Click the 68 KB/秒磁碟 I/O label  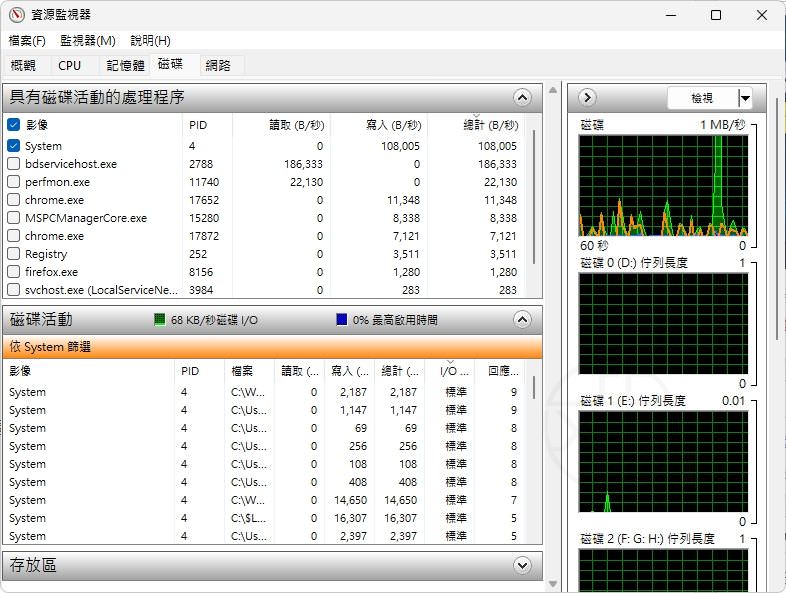coord(214,320)
